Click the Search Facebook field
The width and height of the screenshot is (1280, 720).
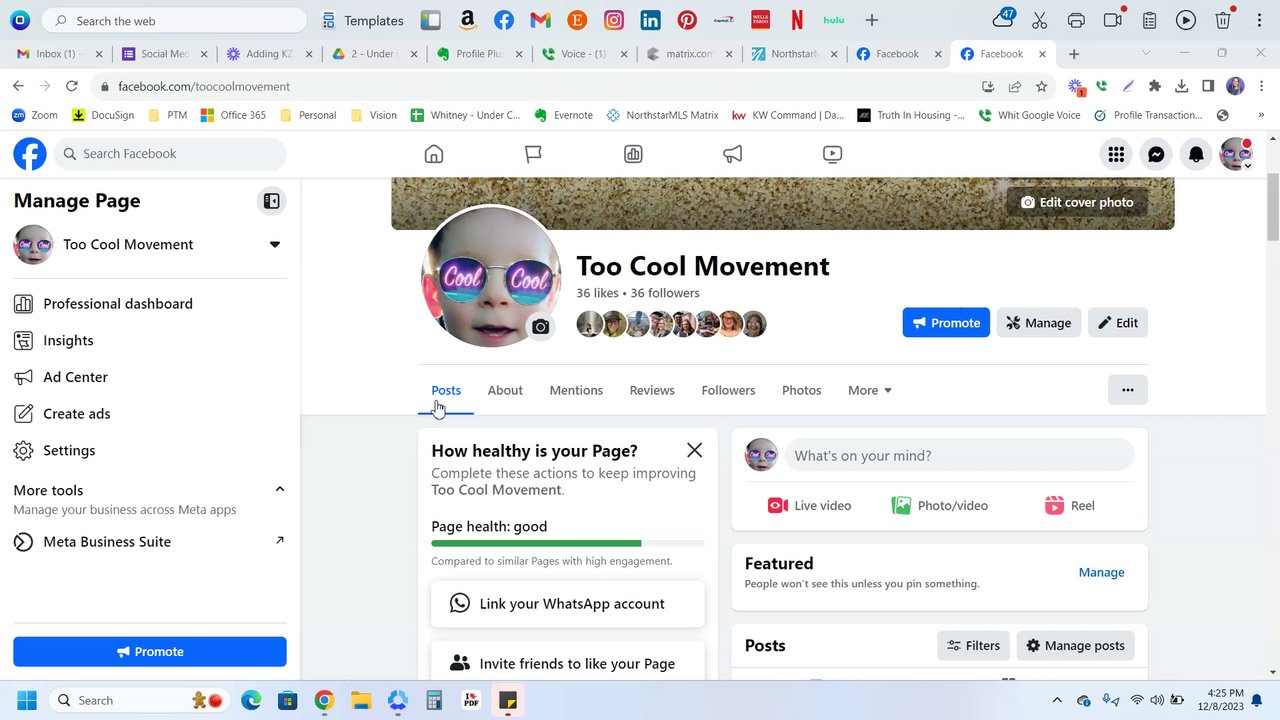pos(170,154)
